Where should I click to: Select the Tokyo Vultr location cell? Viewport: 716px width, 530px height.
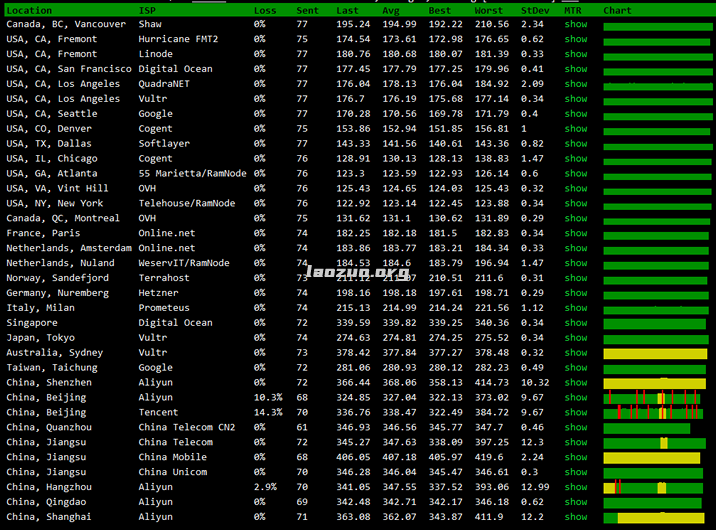(x=40, y=338)
